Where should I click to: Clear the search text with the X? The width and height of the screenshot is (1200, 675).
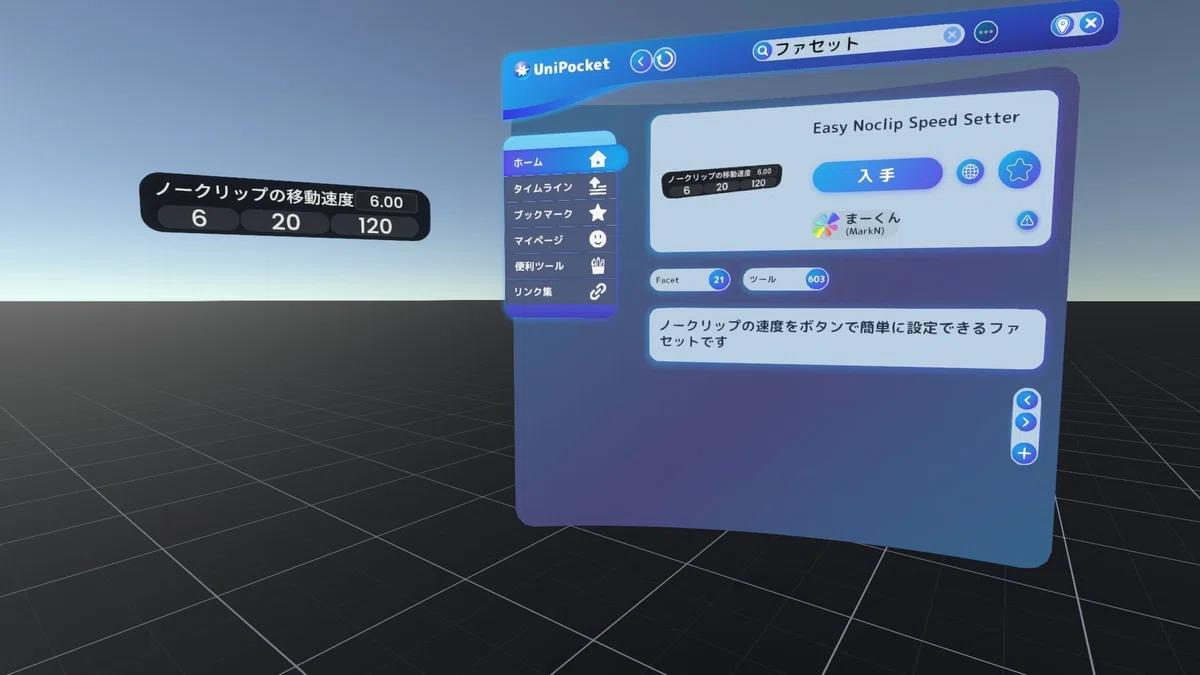click(952, 35)
